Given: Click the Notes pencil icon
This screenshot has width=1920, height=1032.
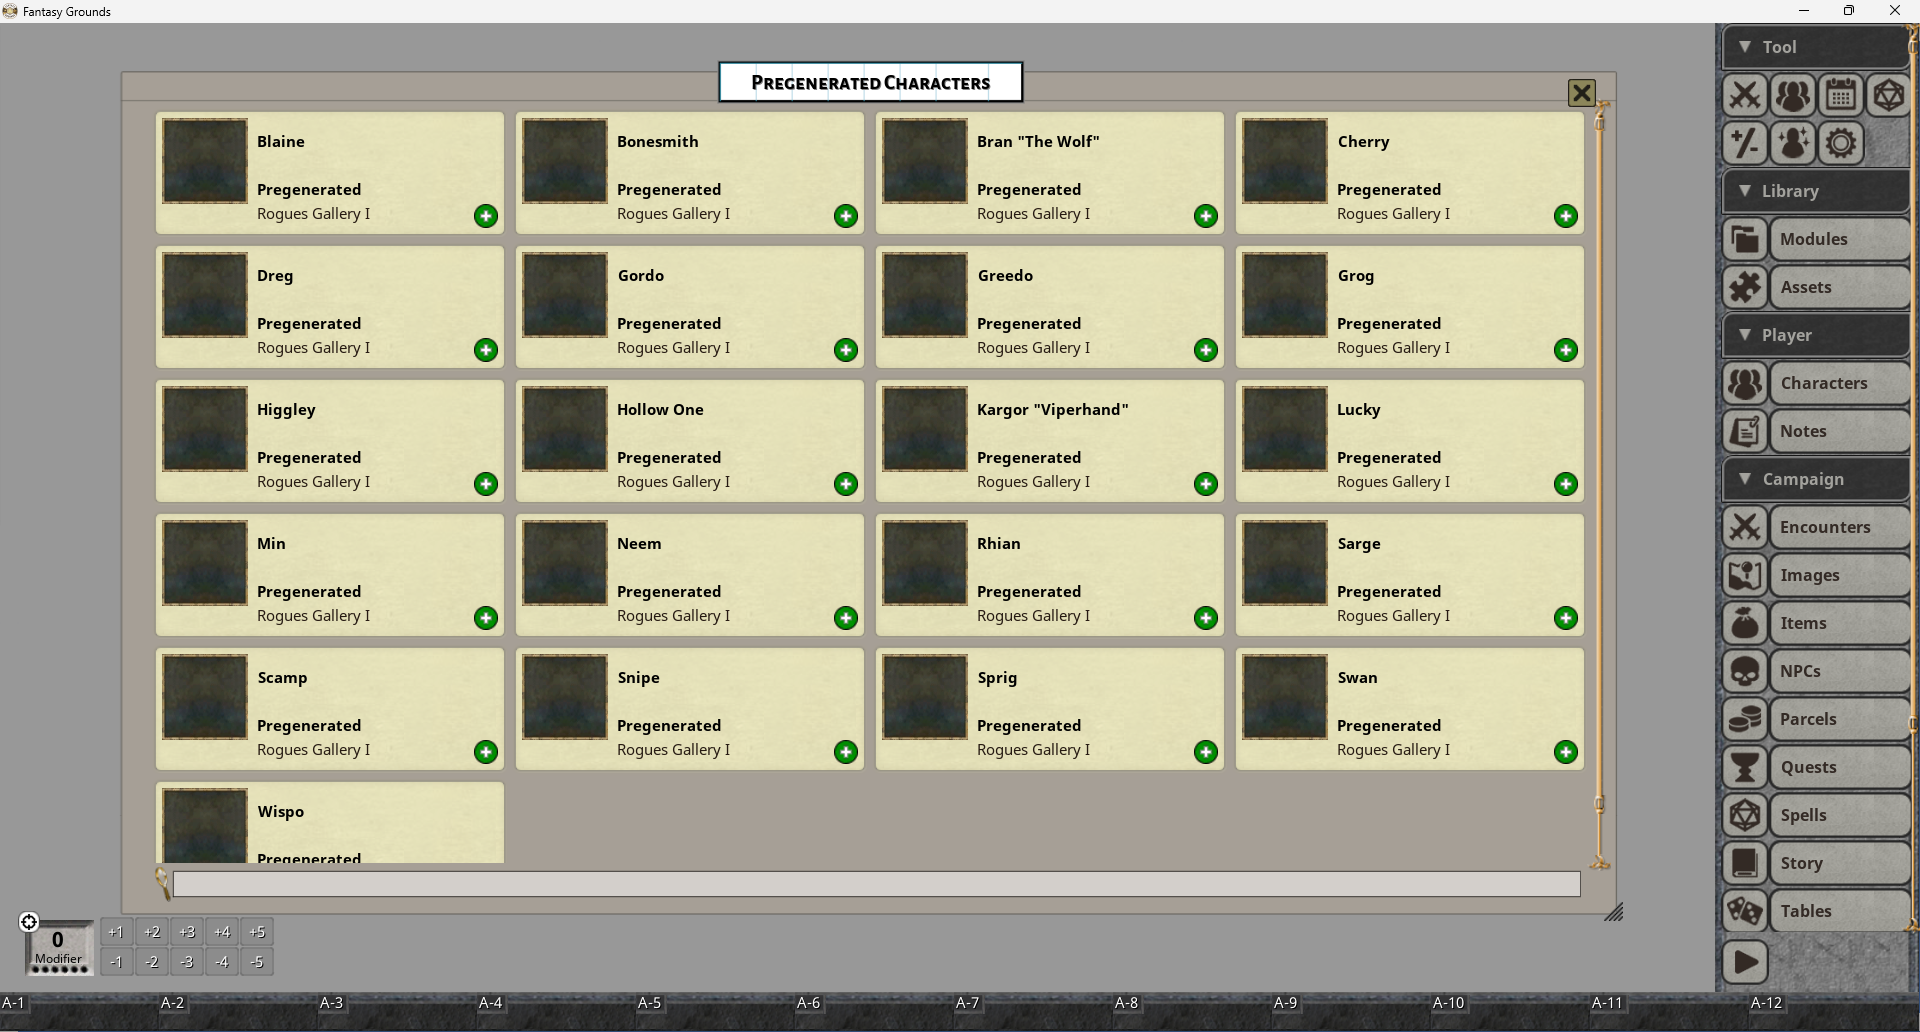Looking at the screenshot, I should (1745, 431).
